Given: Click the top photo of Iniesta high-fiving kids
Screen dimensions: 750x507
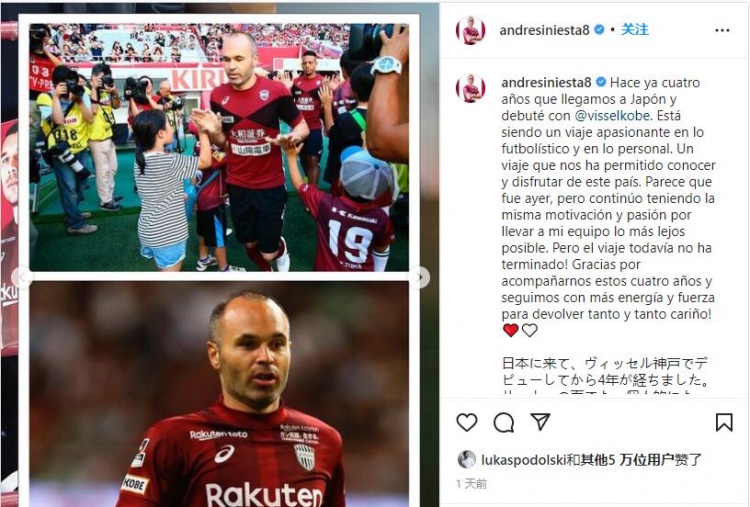Looking at the screenshot, I should coord(219,147).
